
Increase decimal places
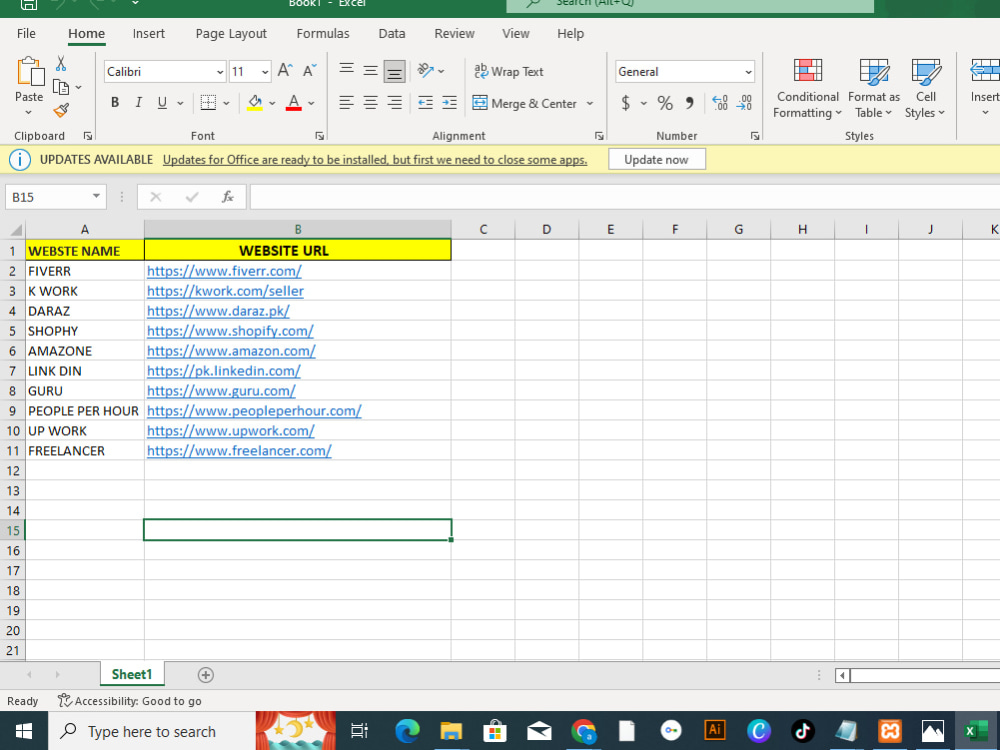click(719, 103)
